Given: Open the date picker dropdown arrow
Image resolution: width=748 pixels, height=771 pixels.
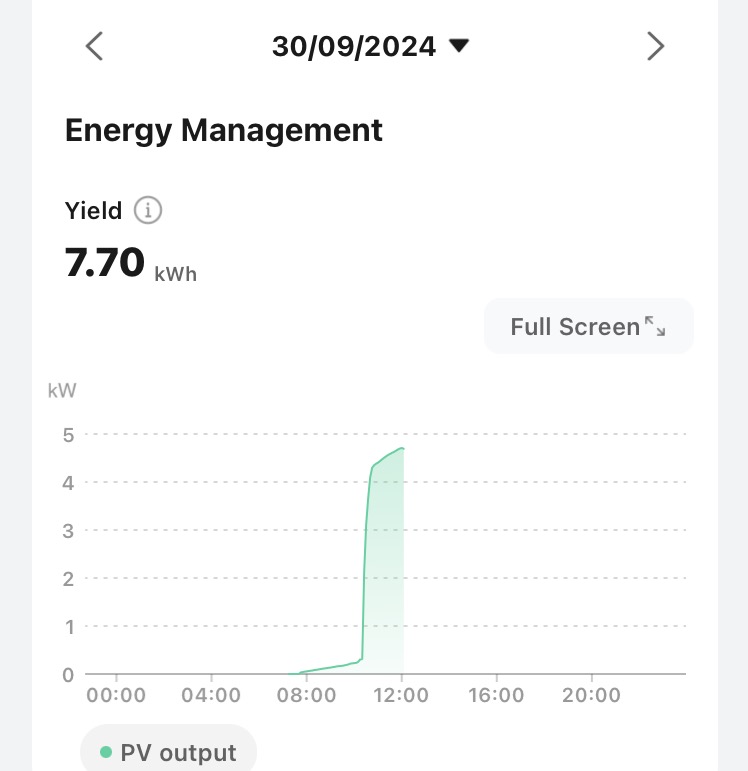Looking at the screenshot, I should click(x=459, y=46).
